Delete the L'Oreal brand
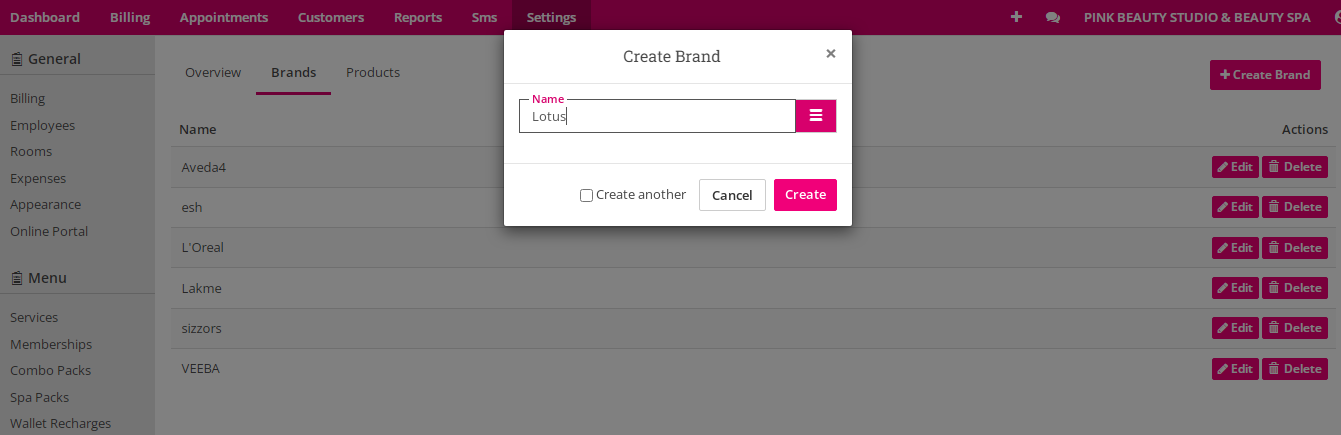 [x=1295, y=248]
